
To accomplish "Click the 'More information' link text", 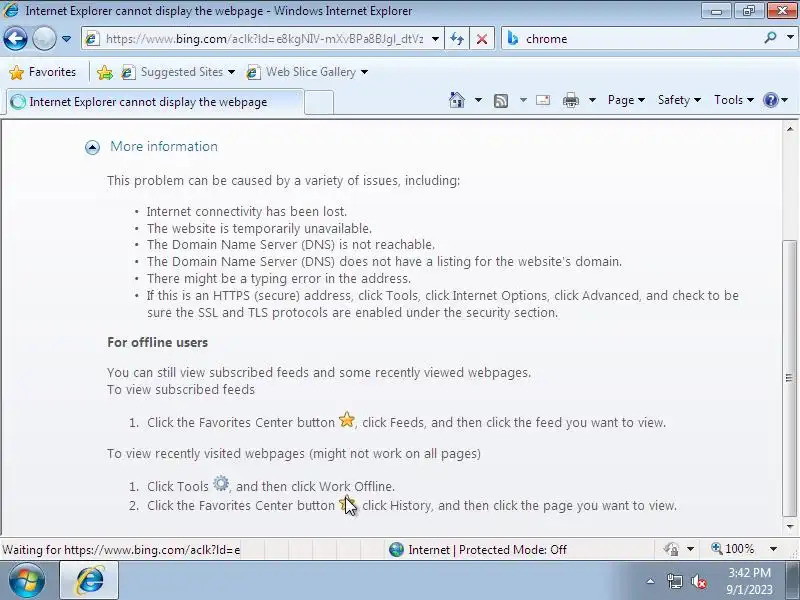I will point(164,146).
